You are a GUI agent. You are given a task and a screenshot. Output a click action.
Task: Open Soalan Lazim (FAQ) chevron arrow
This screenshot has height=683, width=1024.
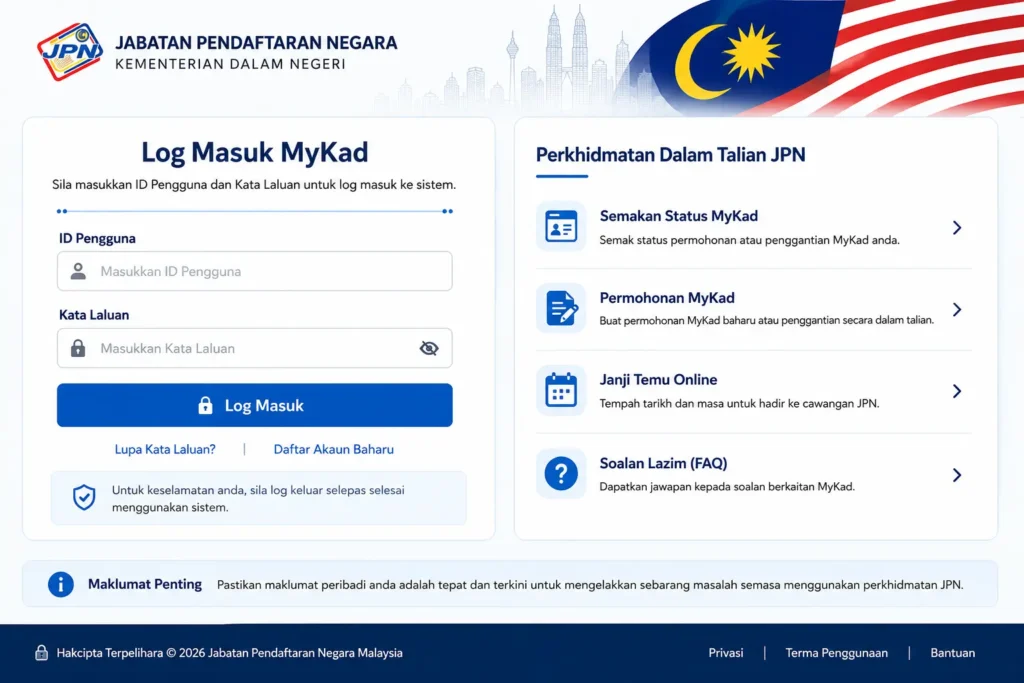957,475
